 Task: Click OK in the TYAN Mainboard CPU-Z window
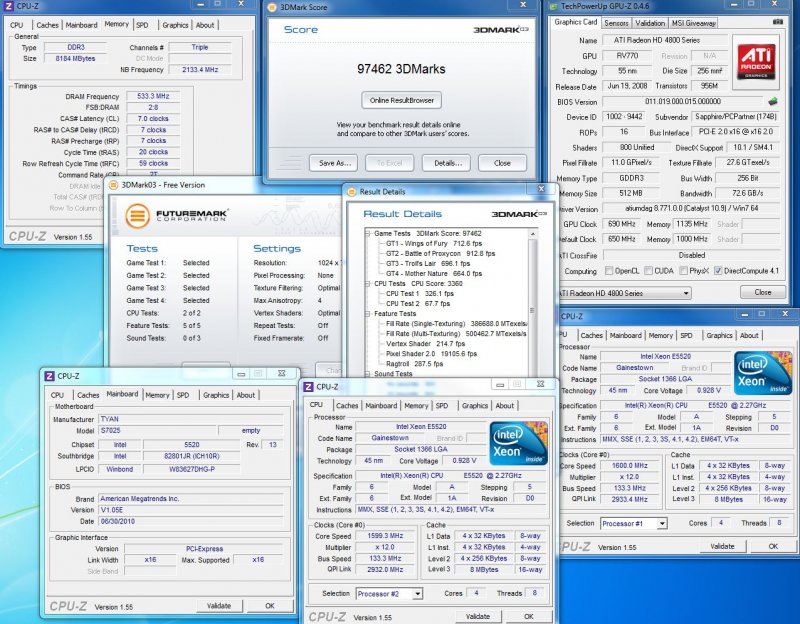(x=270, y=606)
